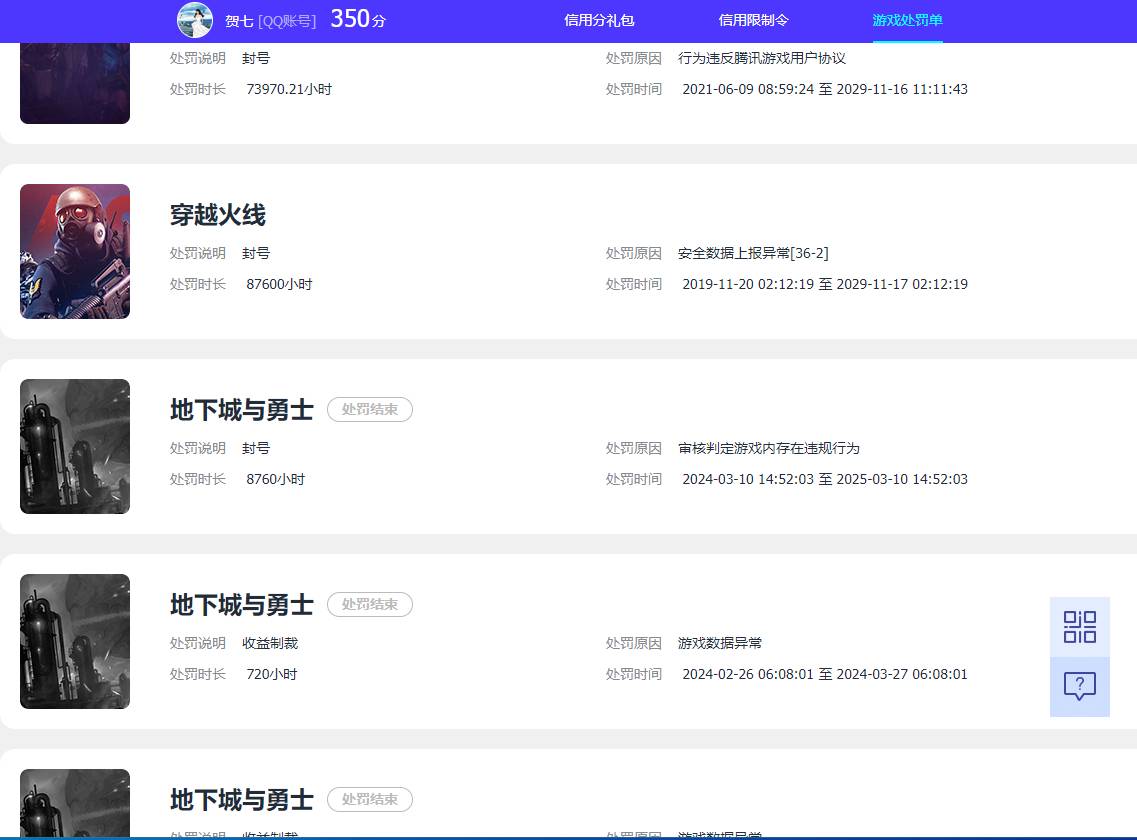Click the 穿越火线 game title text
The height and width of the screenshot is (840, 1137).
point(217,215)
